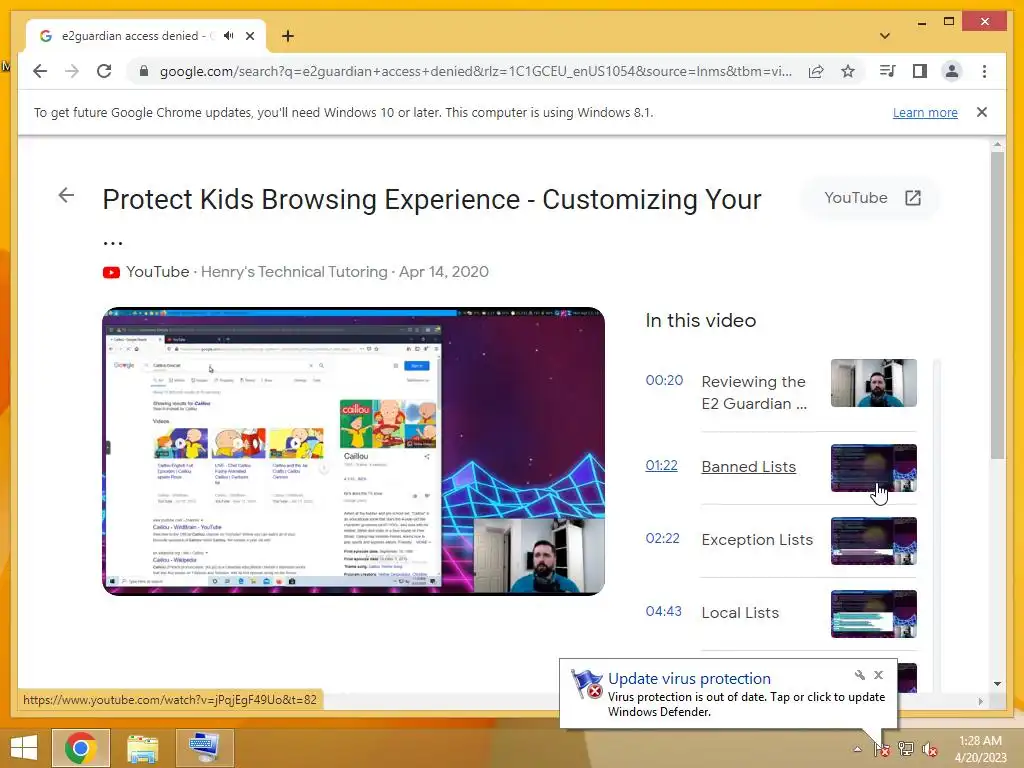
Task: Open the profile avatar menu
Action: click(952, 71)
